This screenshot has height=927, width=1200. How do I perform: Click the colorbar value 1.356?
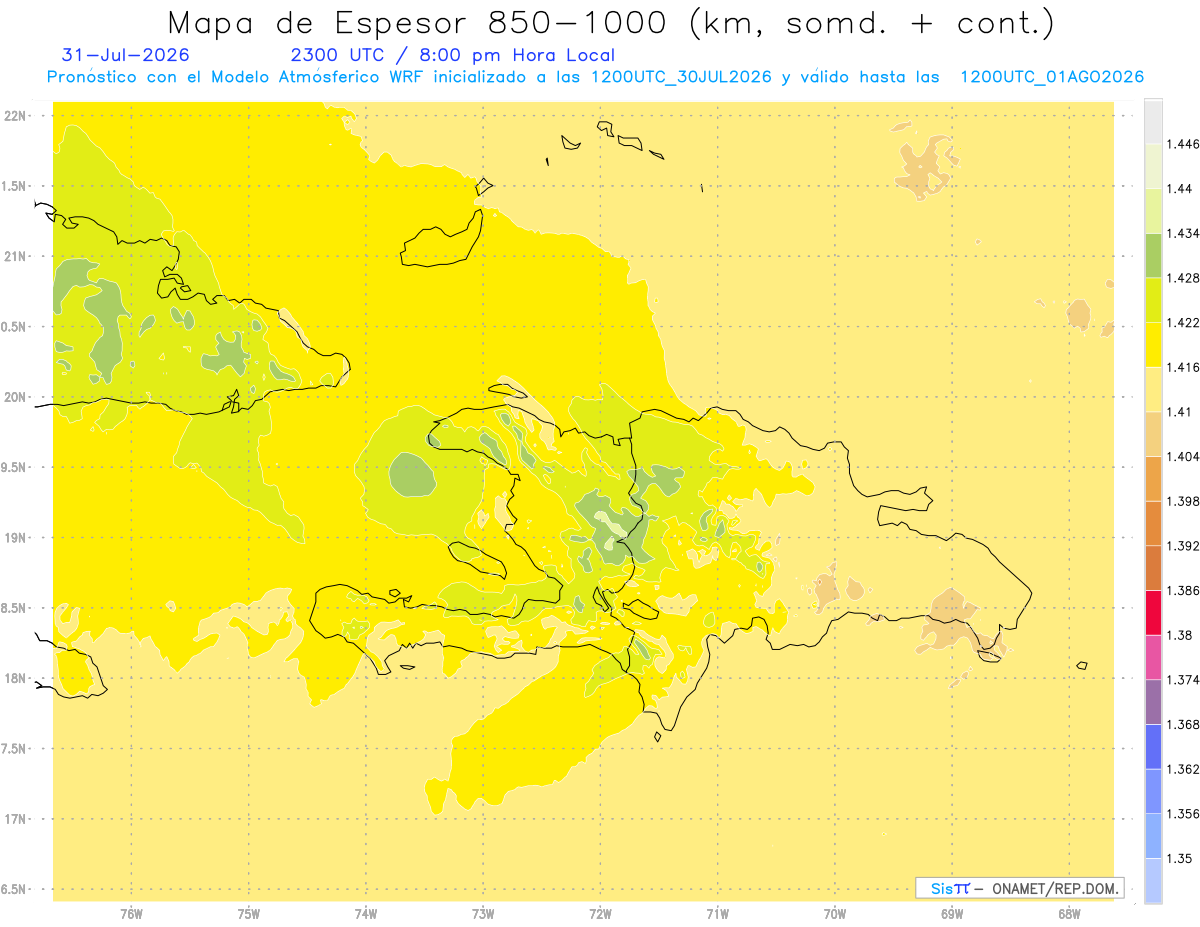click(x=1183, y=814)
